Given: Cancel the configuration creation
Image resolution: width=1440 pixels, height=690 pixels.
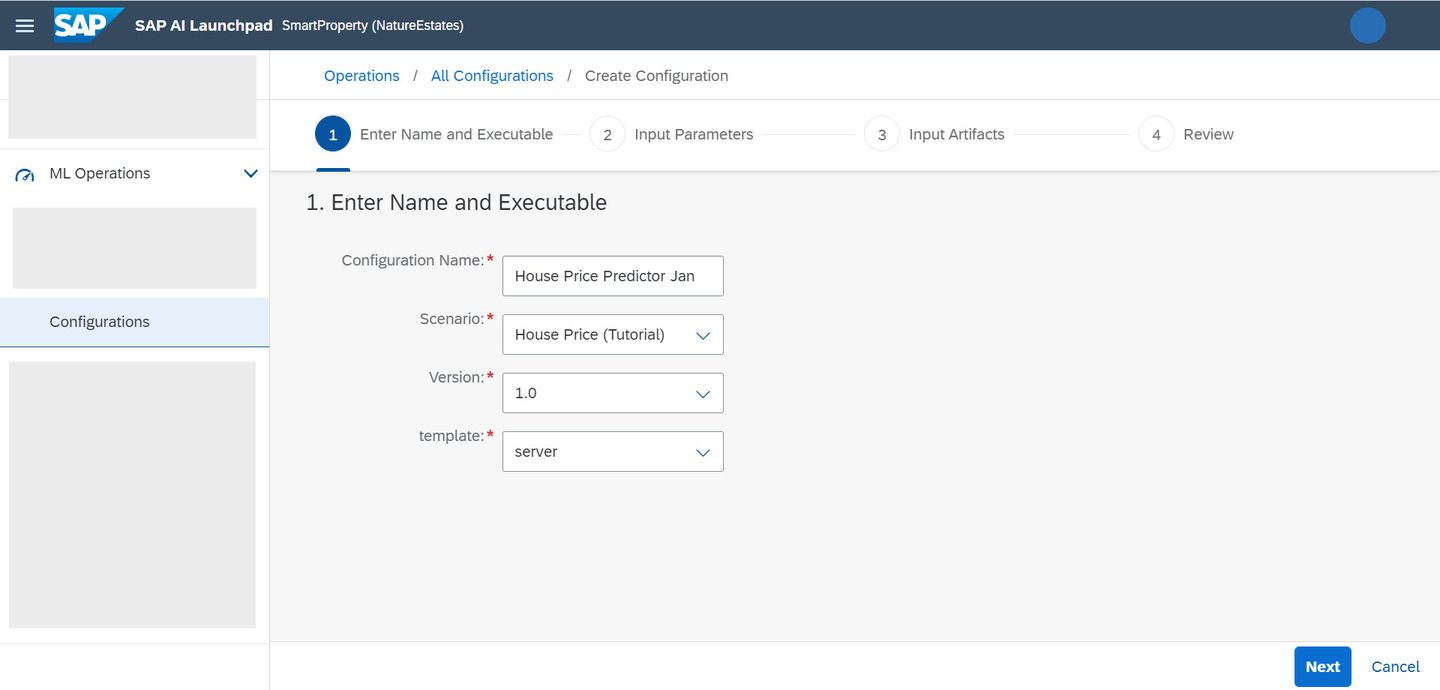Looking at the screenshot, I should coord(1395,667).
